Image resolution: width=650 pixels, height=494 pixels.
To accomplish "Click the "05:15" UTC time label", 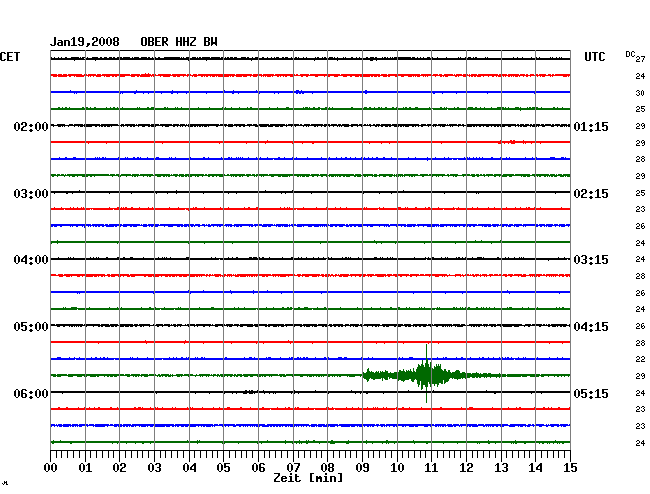I will click(591, 393).
